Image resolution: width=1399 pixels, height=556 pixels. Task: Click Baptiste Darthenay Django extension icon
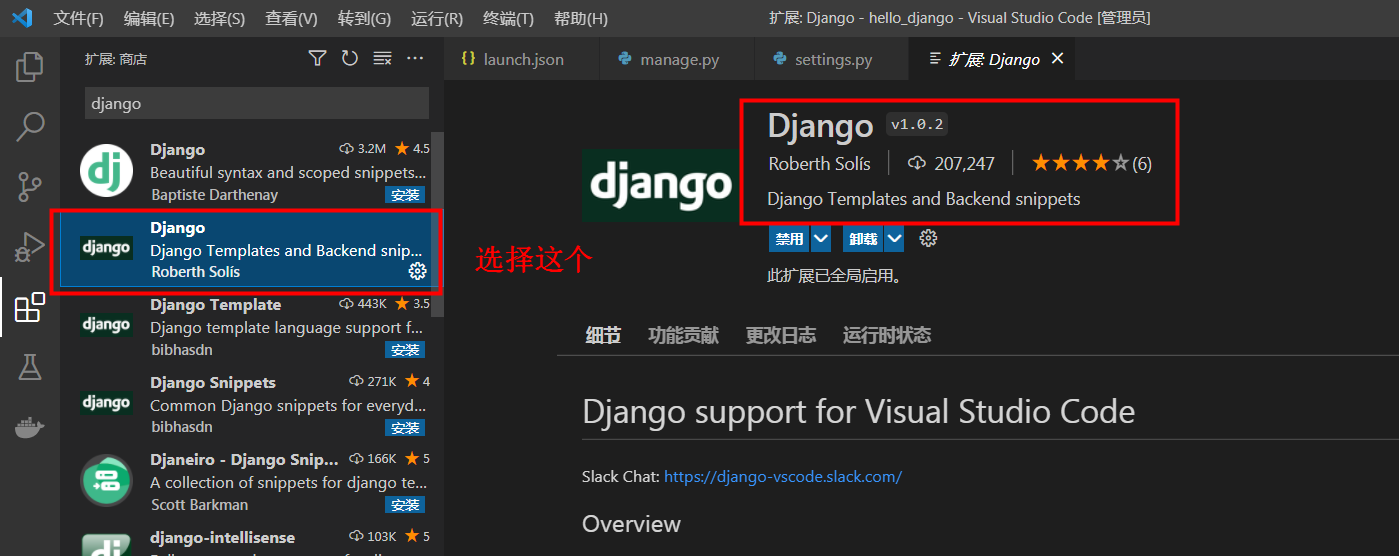click(x=106, y=171)
